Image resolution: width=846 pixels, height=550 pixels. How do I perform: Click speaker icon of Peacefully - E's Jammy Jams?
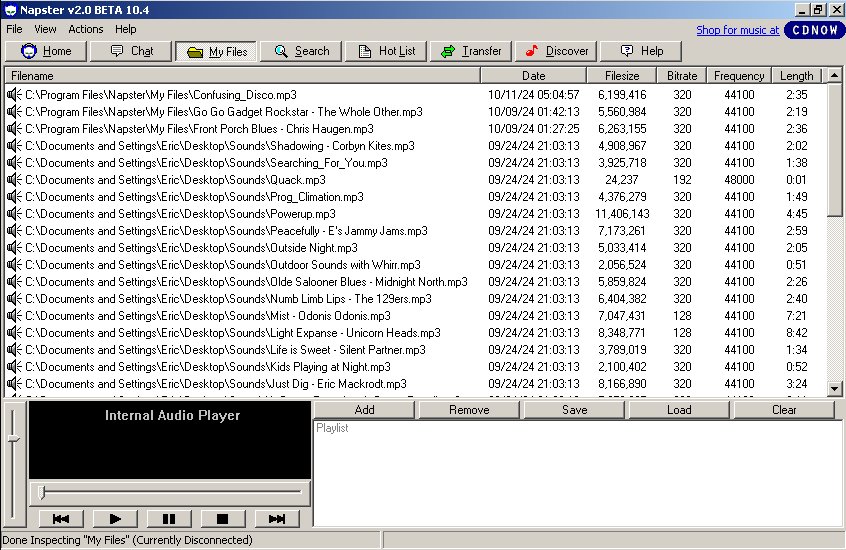point(15,231)
